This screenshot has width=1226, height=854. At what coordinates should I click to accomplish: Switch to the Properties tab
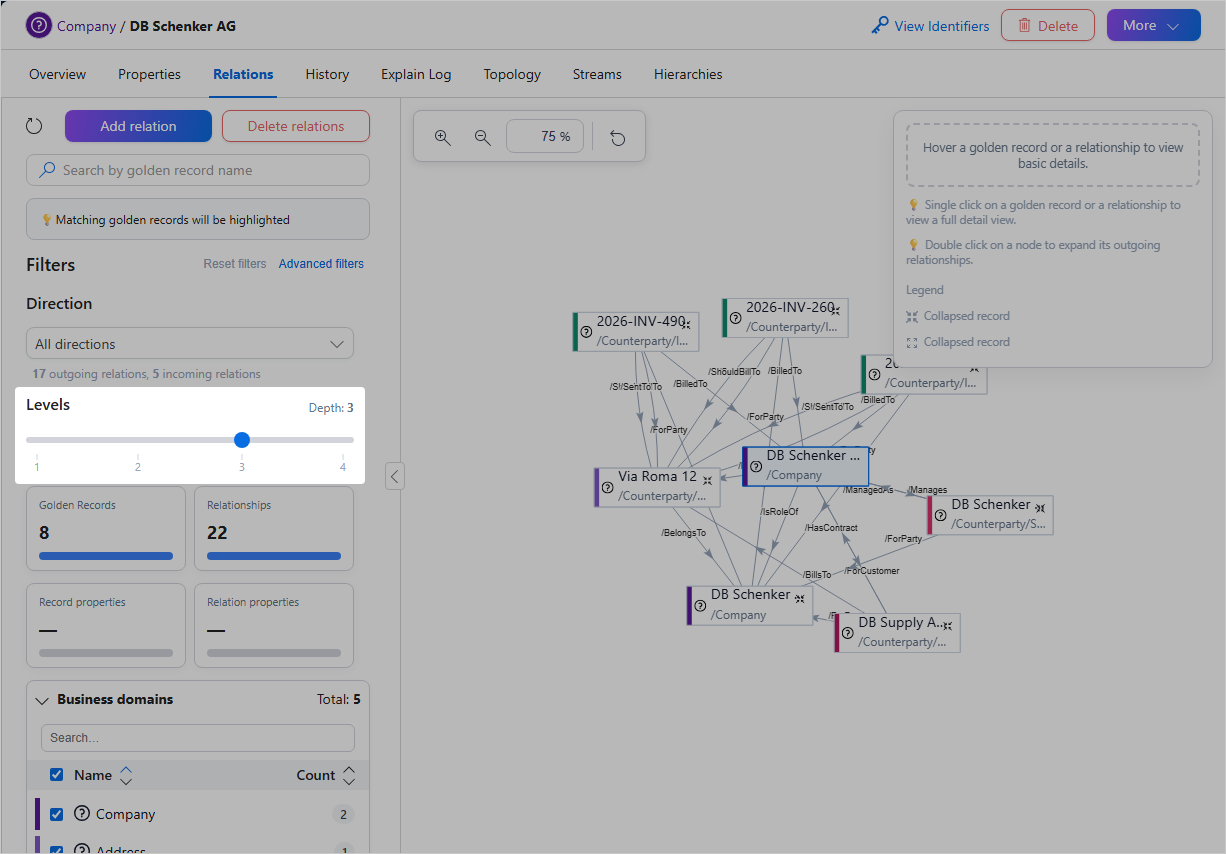tap(149, 74)
